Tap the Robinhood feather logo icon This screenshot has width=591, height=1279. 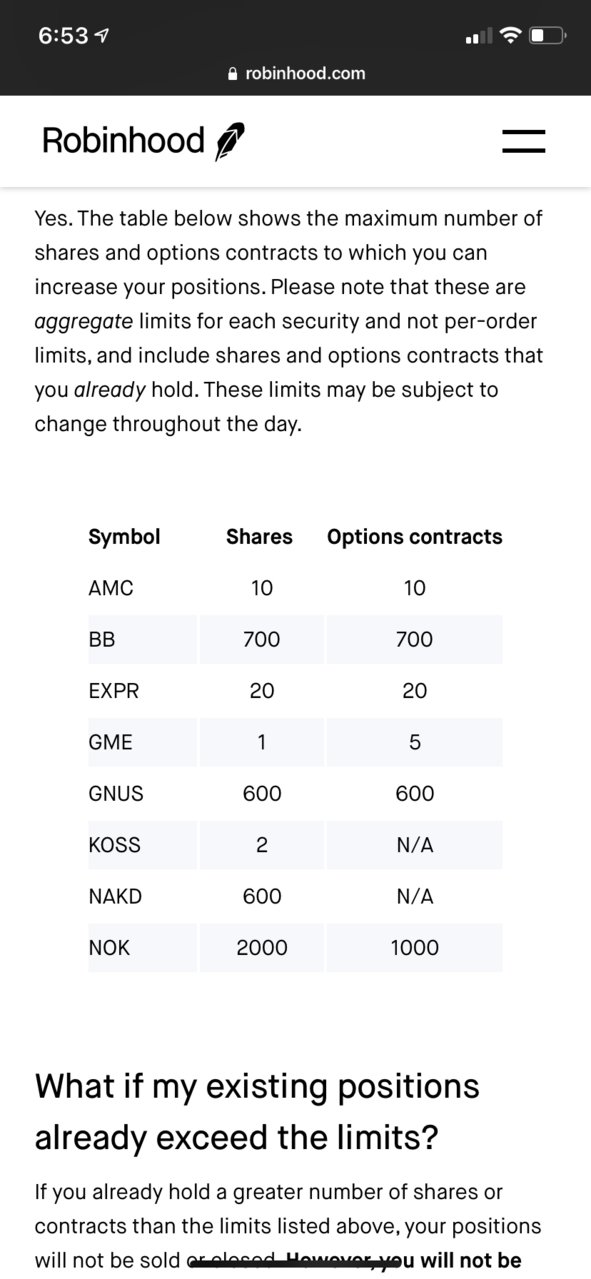pyautogui.click(x=229, y=142)
